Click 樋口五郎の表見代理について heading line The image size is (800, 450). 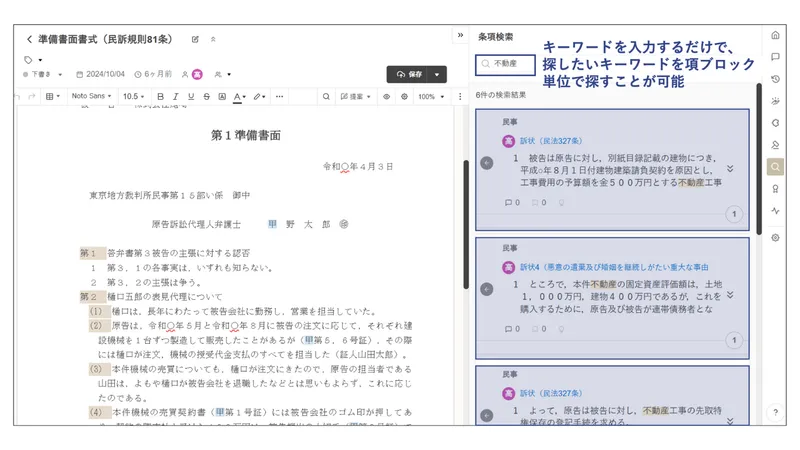(x=165, y=296)
